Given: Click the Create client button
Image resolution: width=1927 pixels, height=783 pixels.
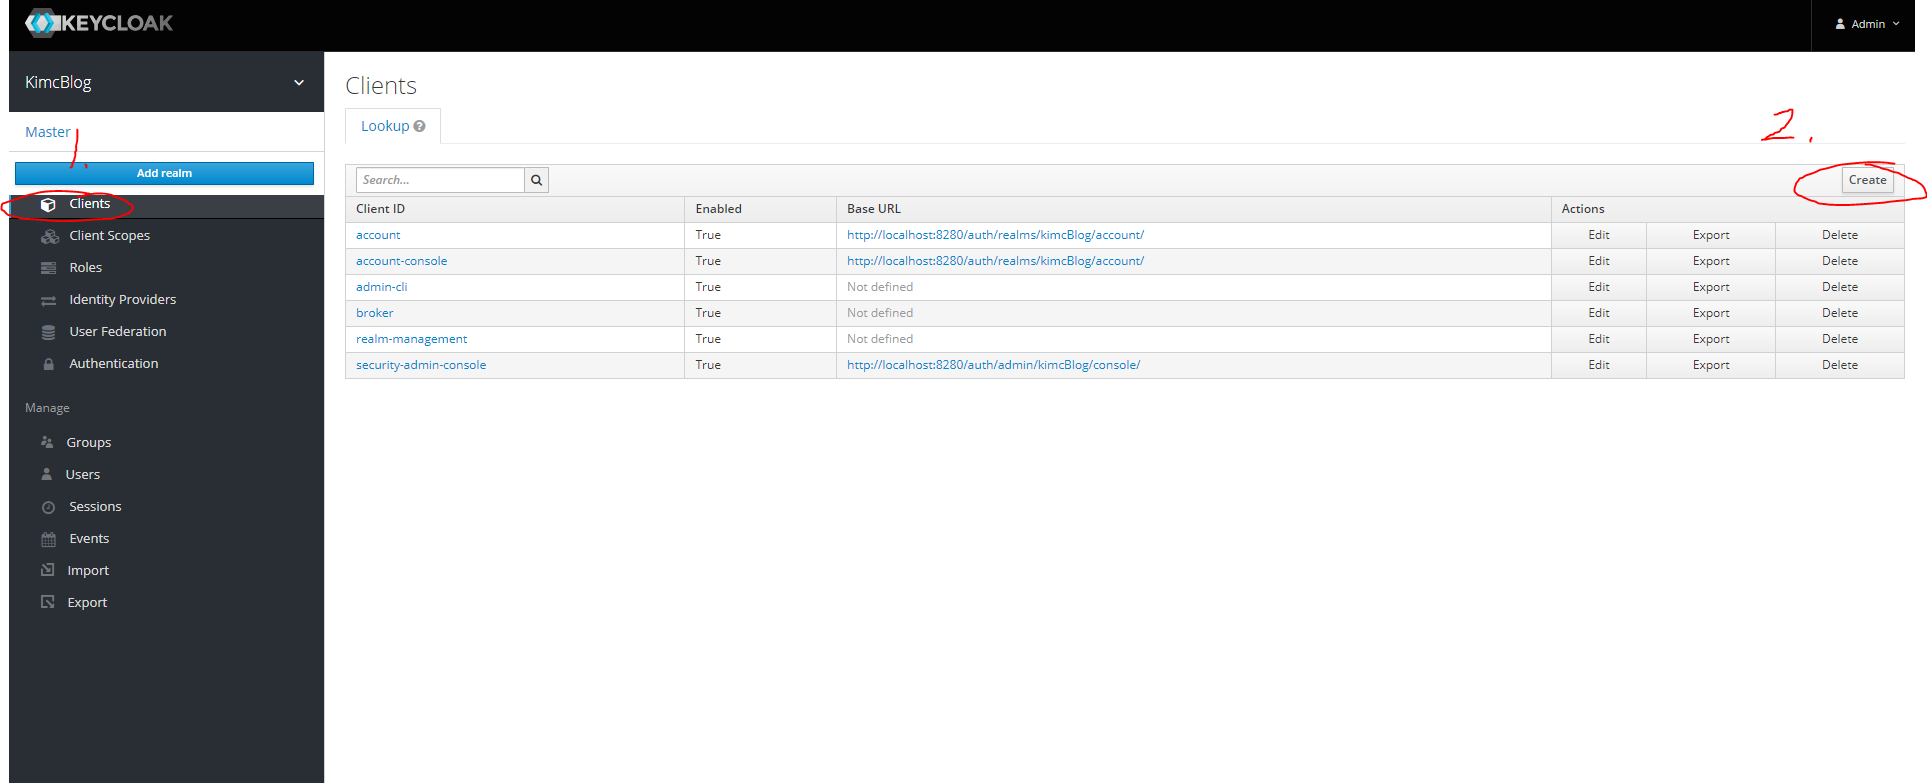Looking at the screenshot, I should click(x=1867, y=180).
